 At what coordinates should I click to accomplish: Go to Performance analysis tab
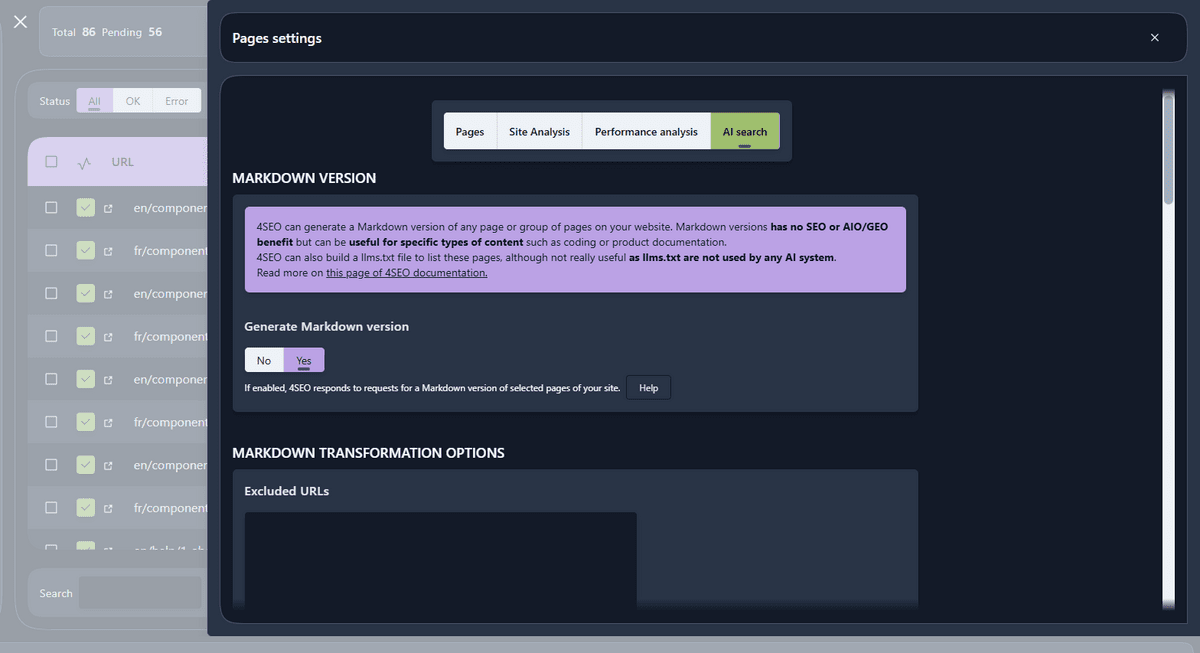(646, 131)
